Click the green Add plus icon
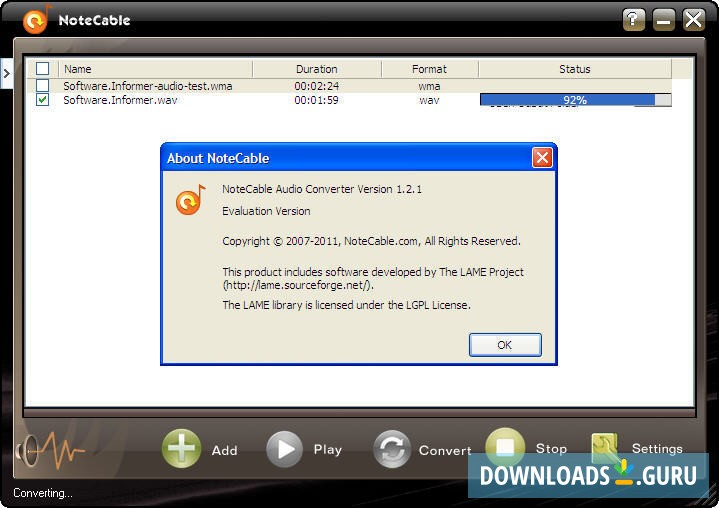 tap(182, 448)
